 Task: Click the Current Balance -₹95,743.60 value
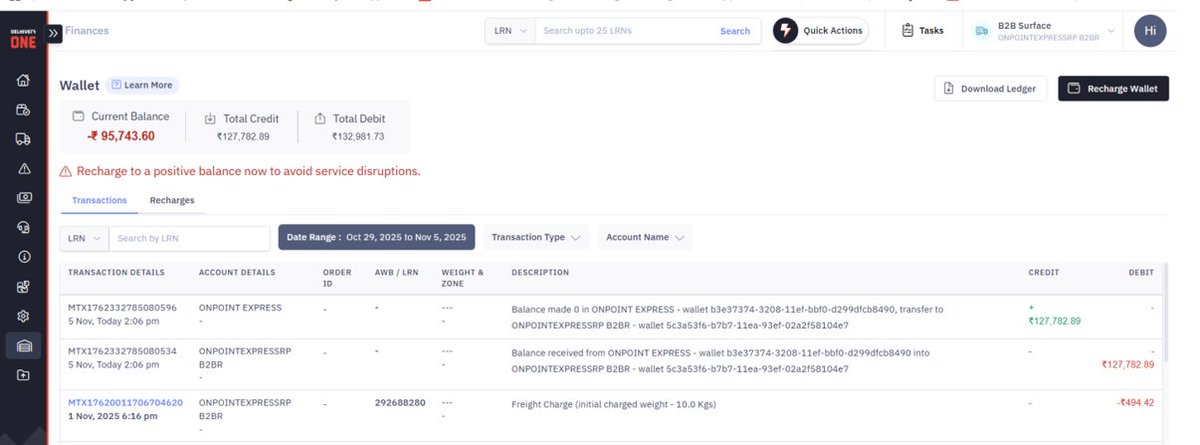point(120,136)
